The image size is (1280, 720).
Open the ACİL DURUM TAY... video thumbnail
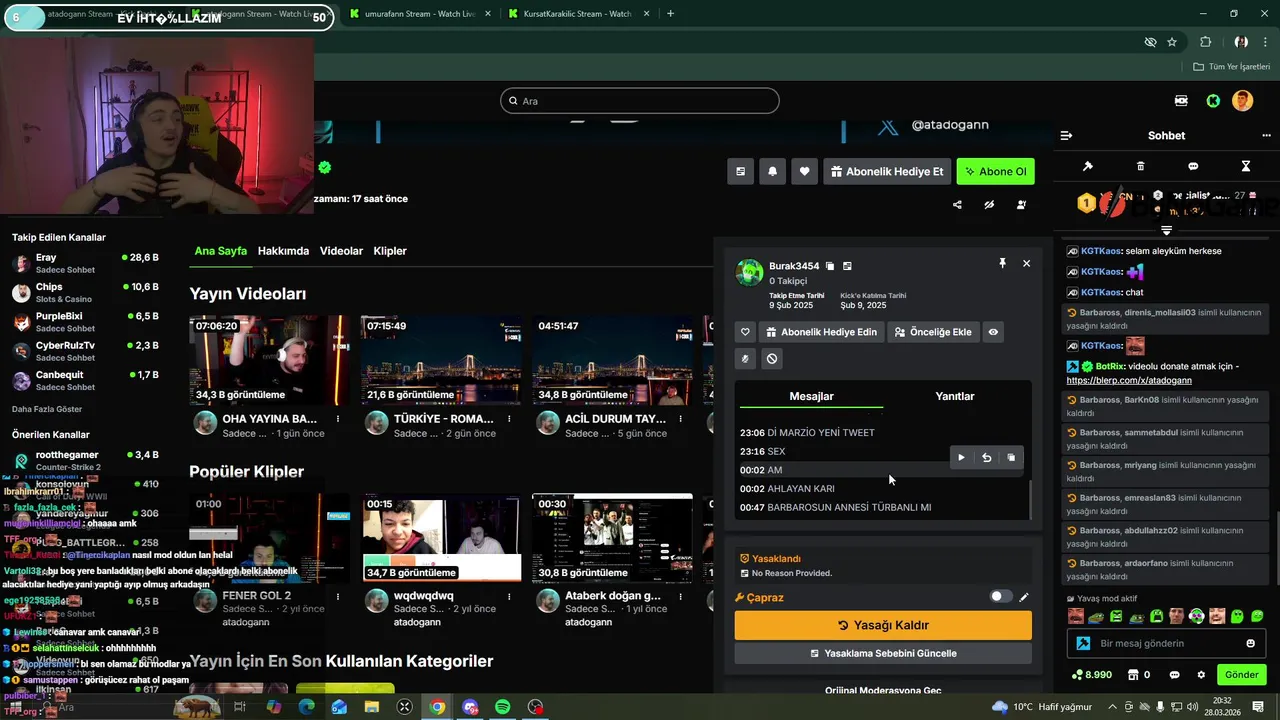point(613,361)
